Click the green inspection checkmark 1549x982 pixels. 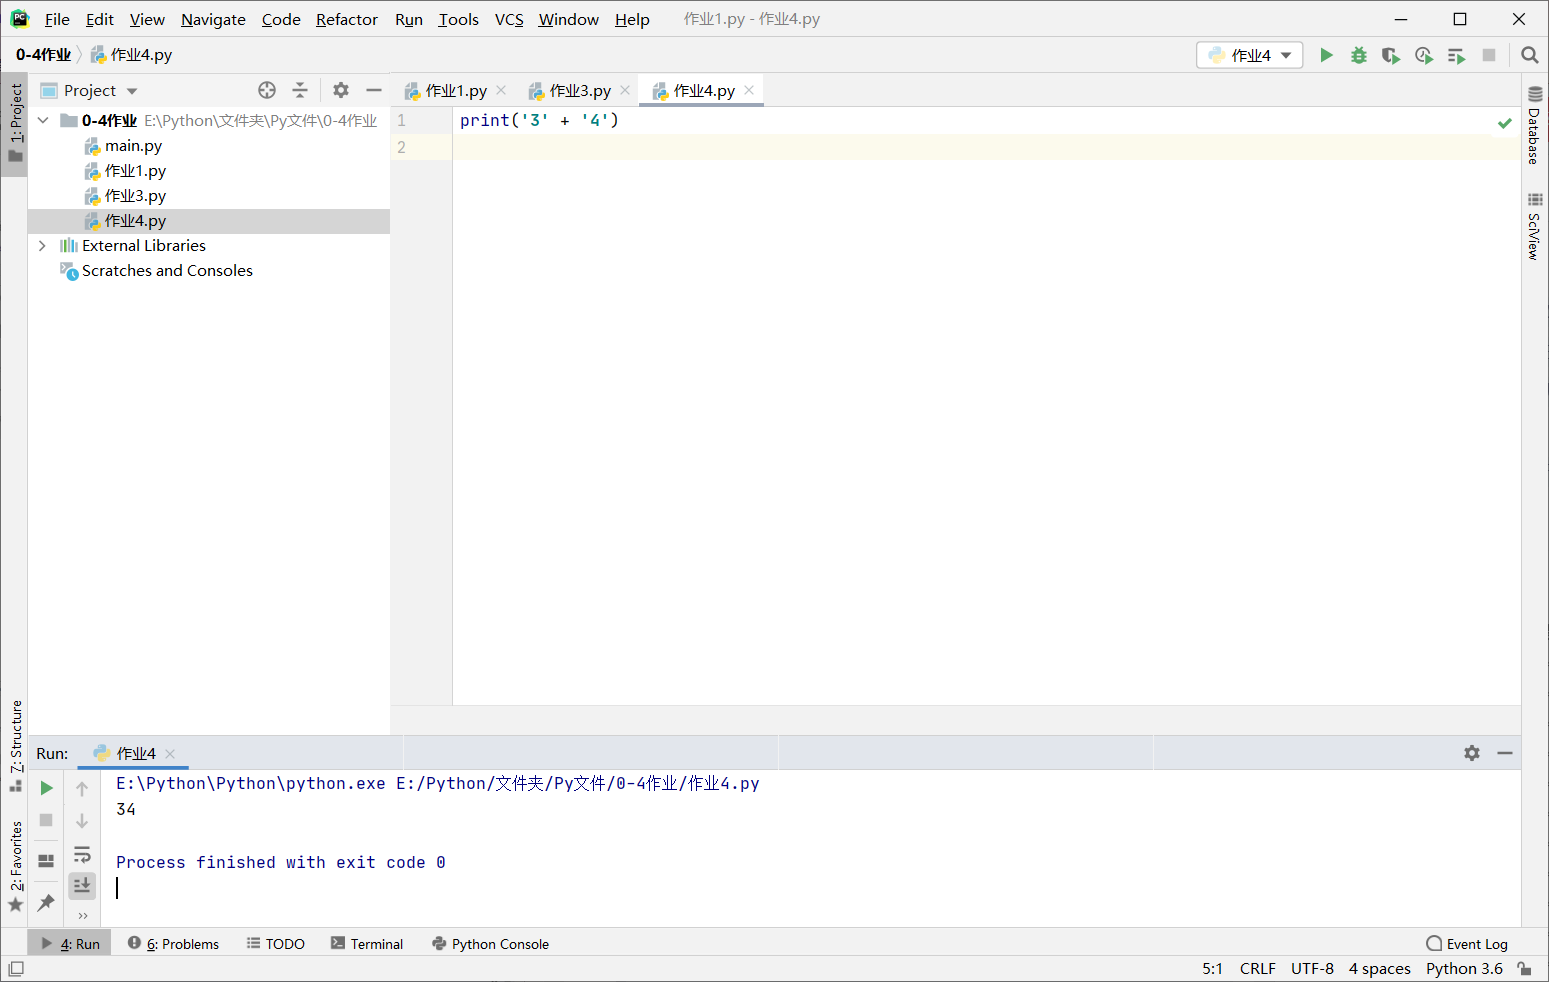[x=1504, y=123]
